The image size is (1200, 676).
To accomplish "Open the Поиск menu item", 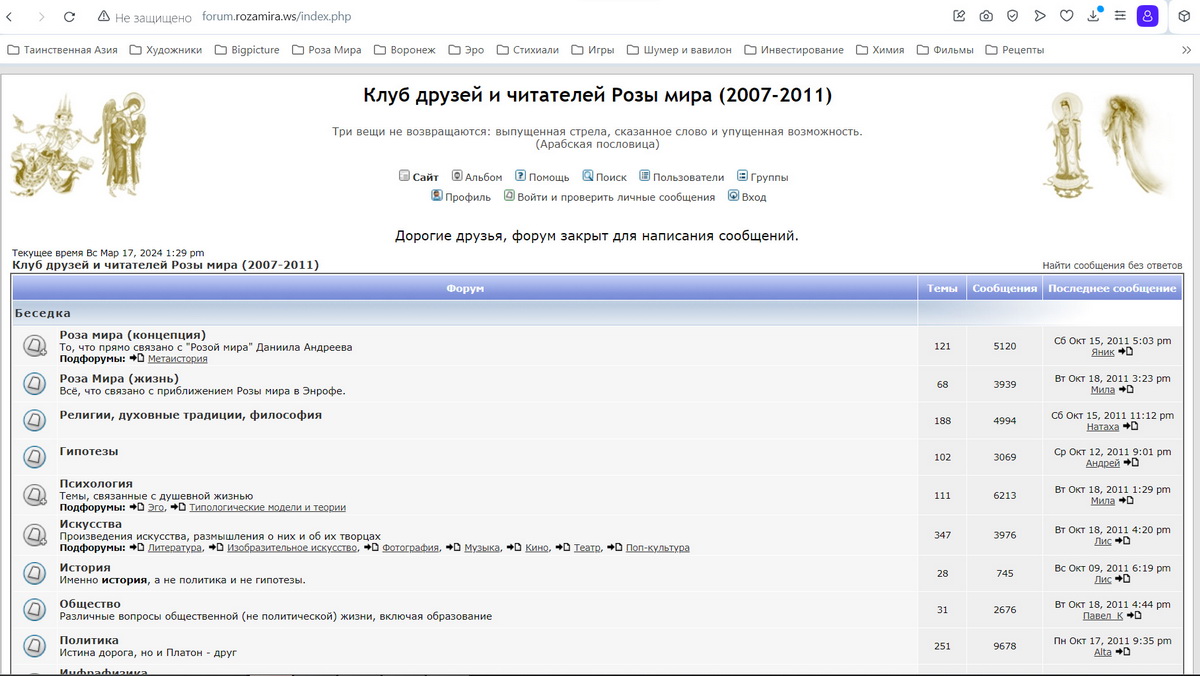I will pyautogui.click(x=605, y=177).
